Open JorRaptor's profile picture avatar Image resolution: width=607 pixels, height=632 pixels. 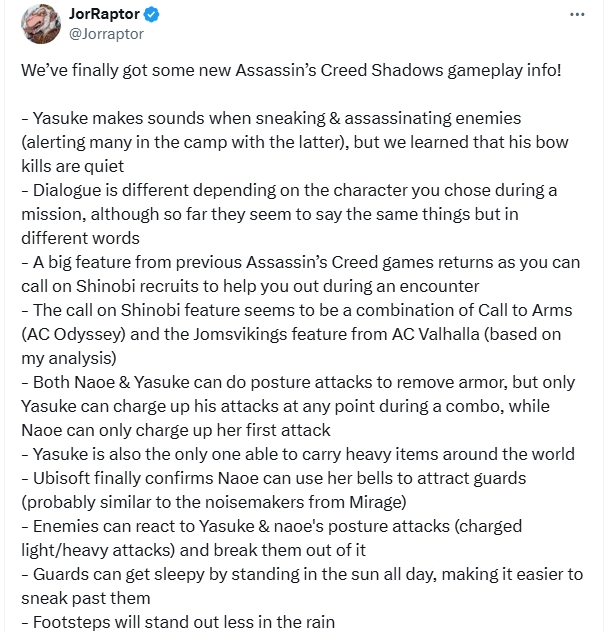click(41, 24)
